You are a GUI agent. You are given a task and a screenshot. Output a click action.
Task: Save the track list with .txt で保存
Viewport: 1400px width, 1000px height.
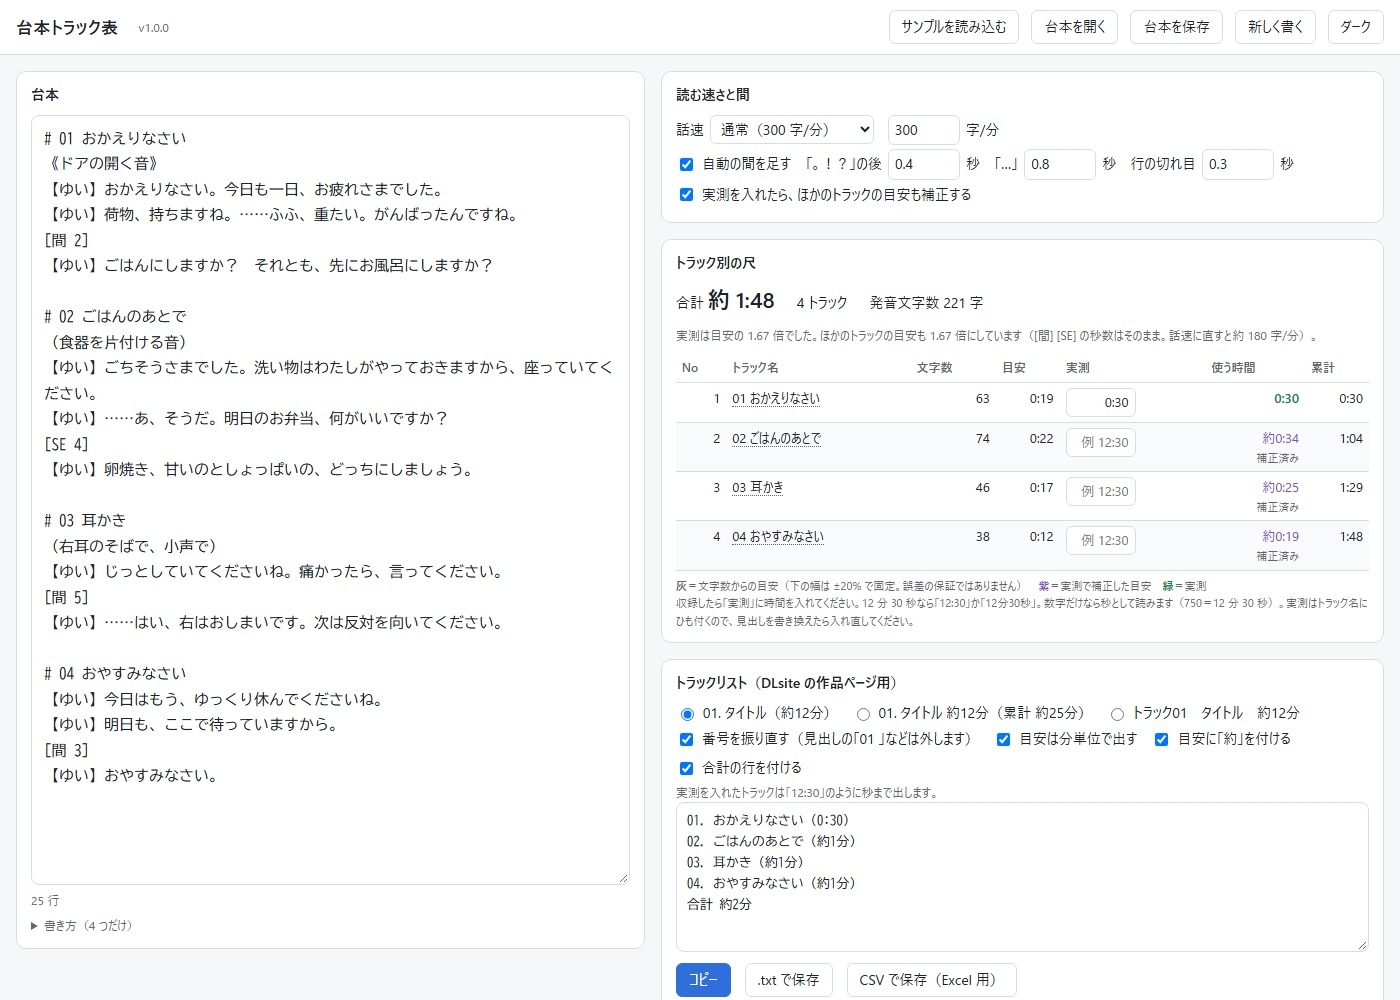[x=788, y=980]
